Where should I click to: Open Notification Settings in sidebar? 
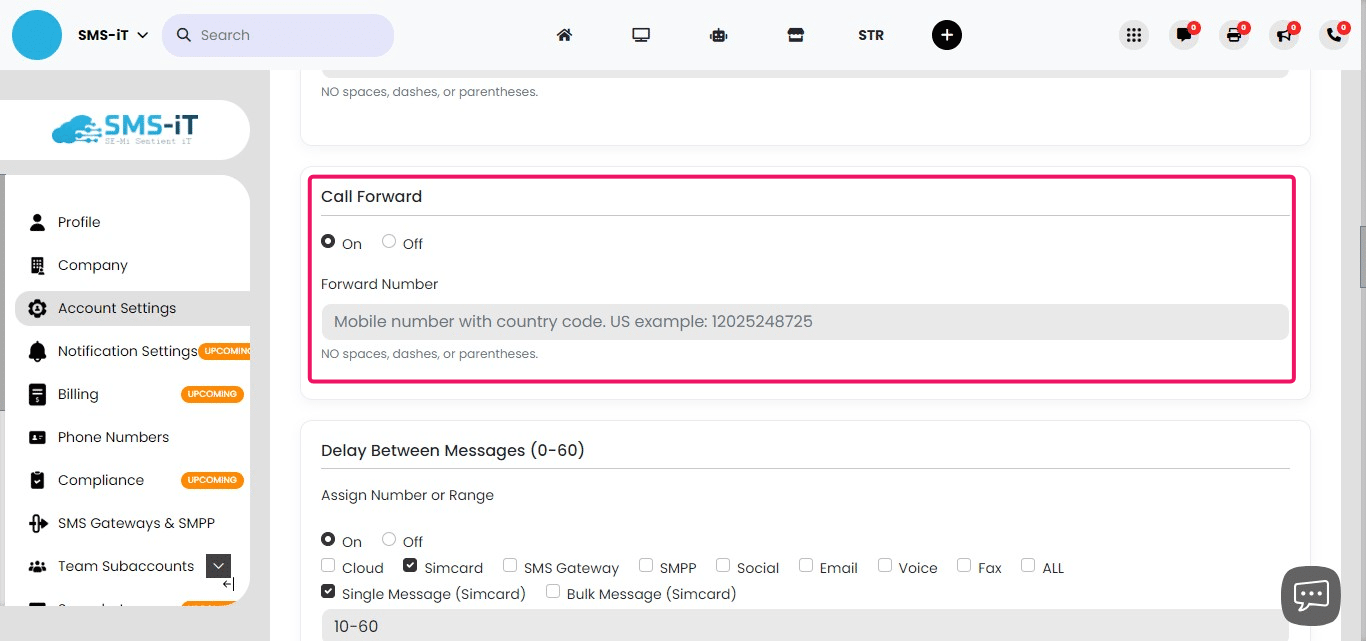pos(127,351)
